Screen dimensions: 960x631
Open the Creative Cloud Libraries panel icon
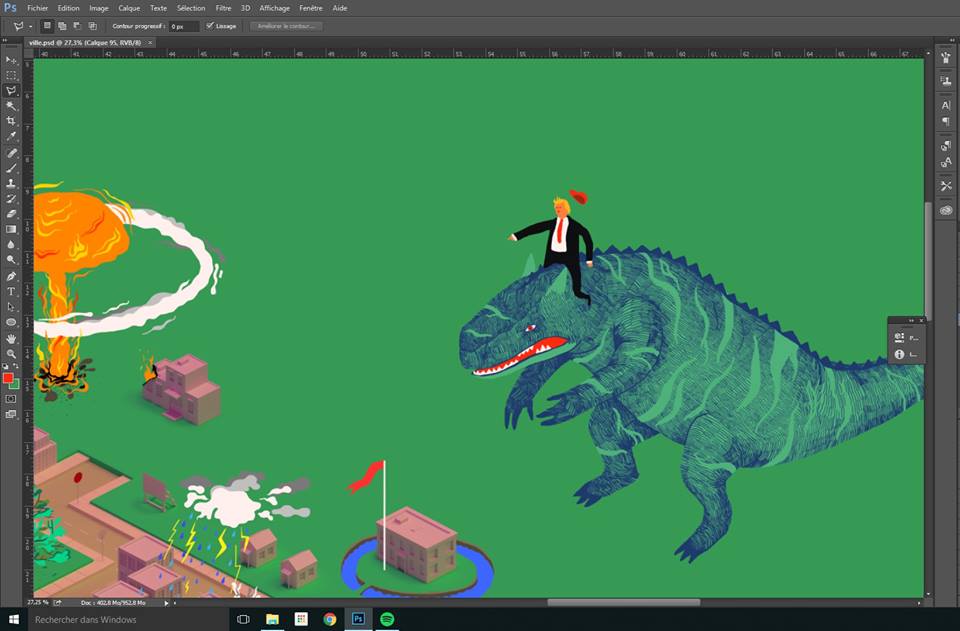coord(946,210)
